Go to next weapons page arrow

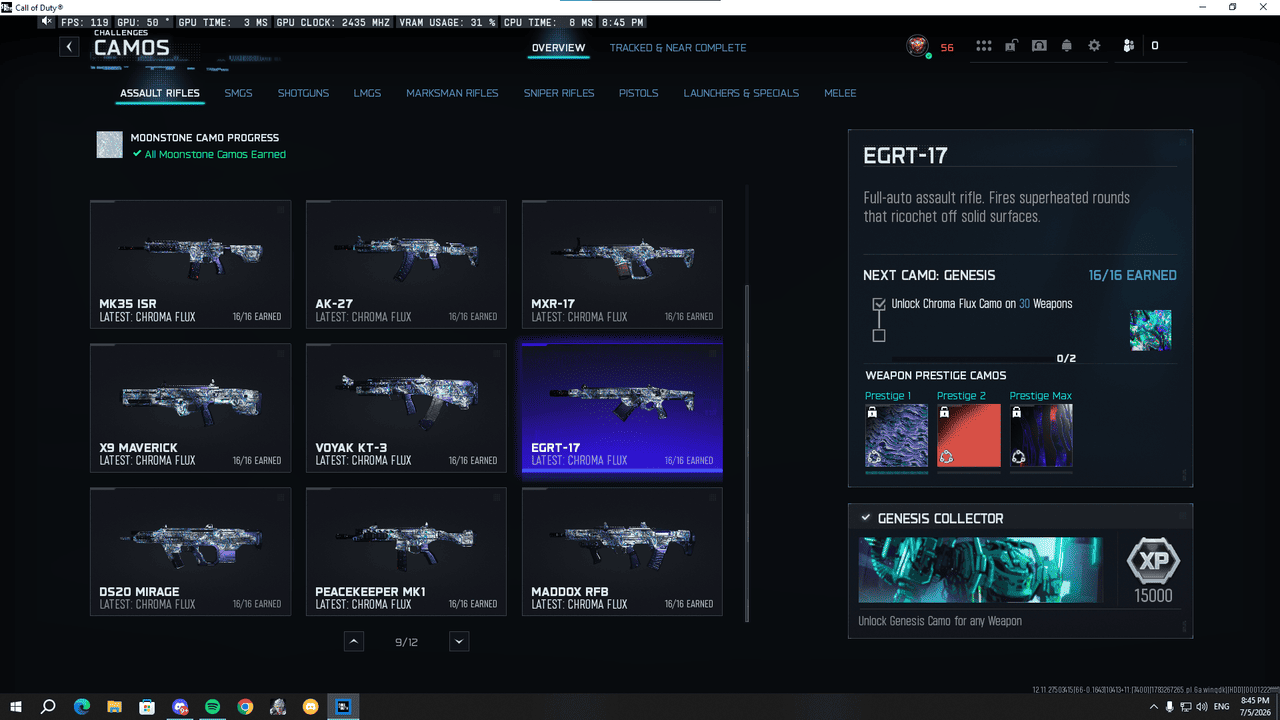[459, 642]
